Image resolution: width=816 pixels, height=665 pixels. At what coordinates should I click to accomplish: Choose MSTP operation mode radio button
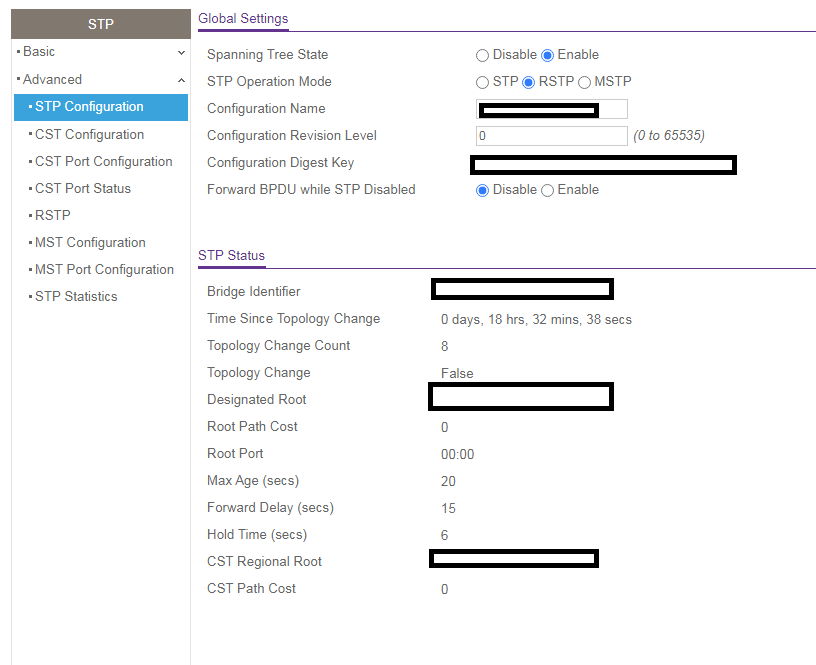tap(585, 82)
